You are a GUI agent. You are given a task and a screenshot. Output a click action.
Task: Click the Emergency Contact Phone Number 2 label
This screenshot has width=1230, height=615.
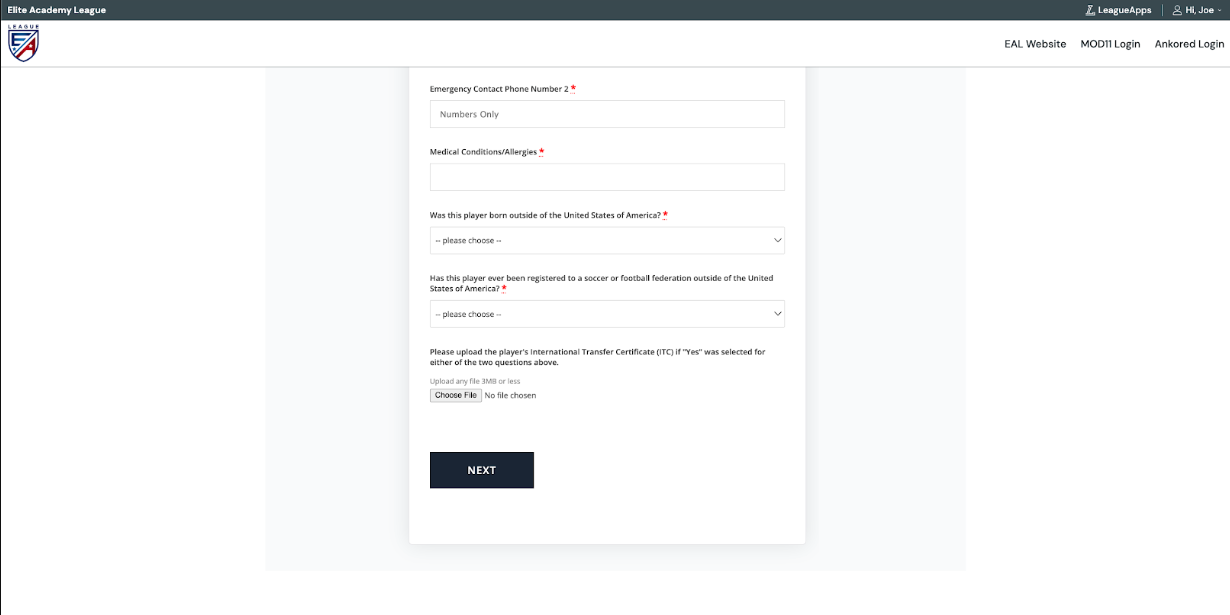[x=499, y=89]
